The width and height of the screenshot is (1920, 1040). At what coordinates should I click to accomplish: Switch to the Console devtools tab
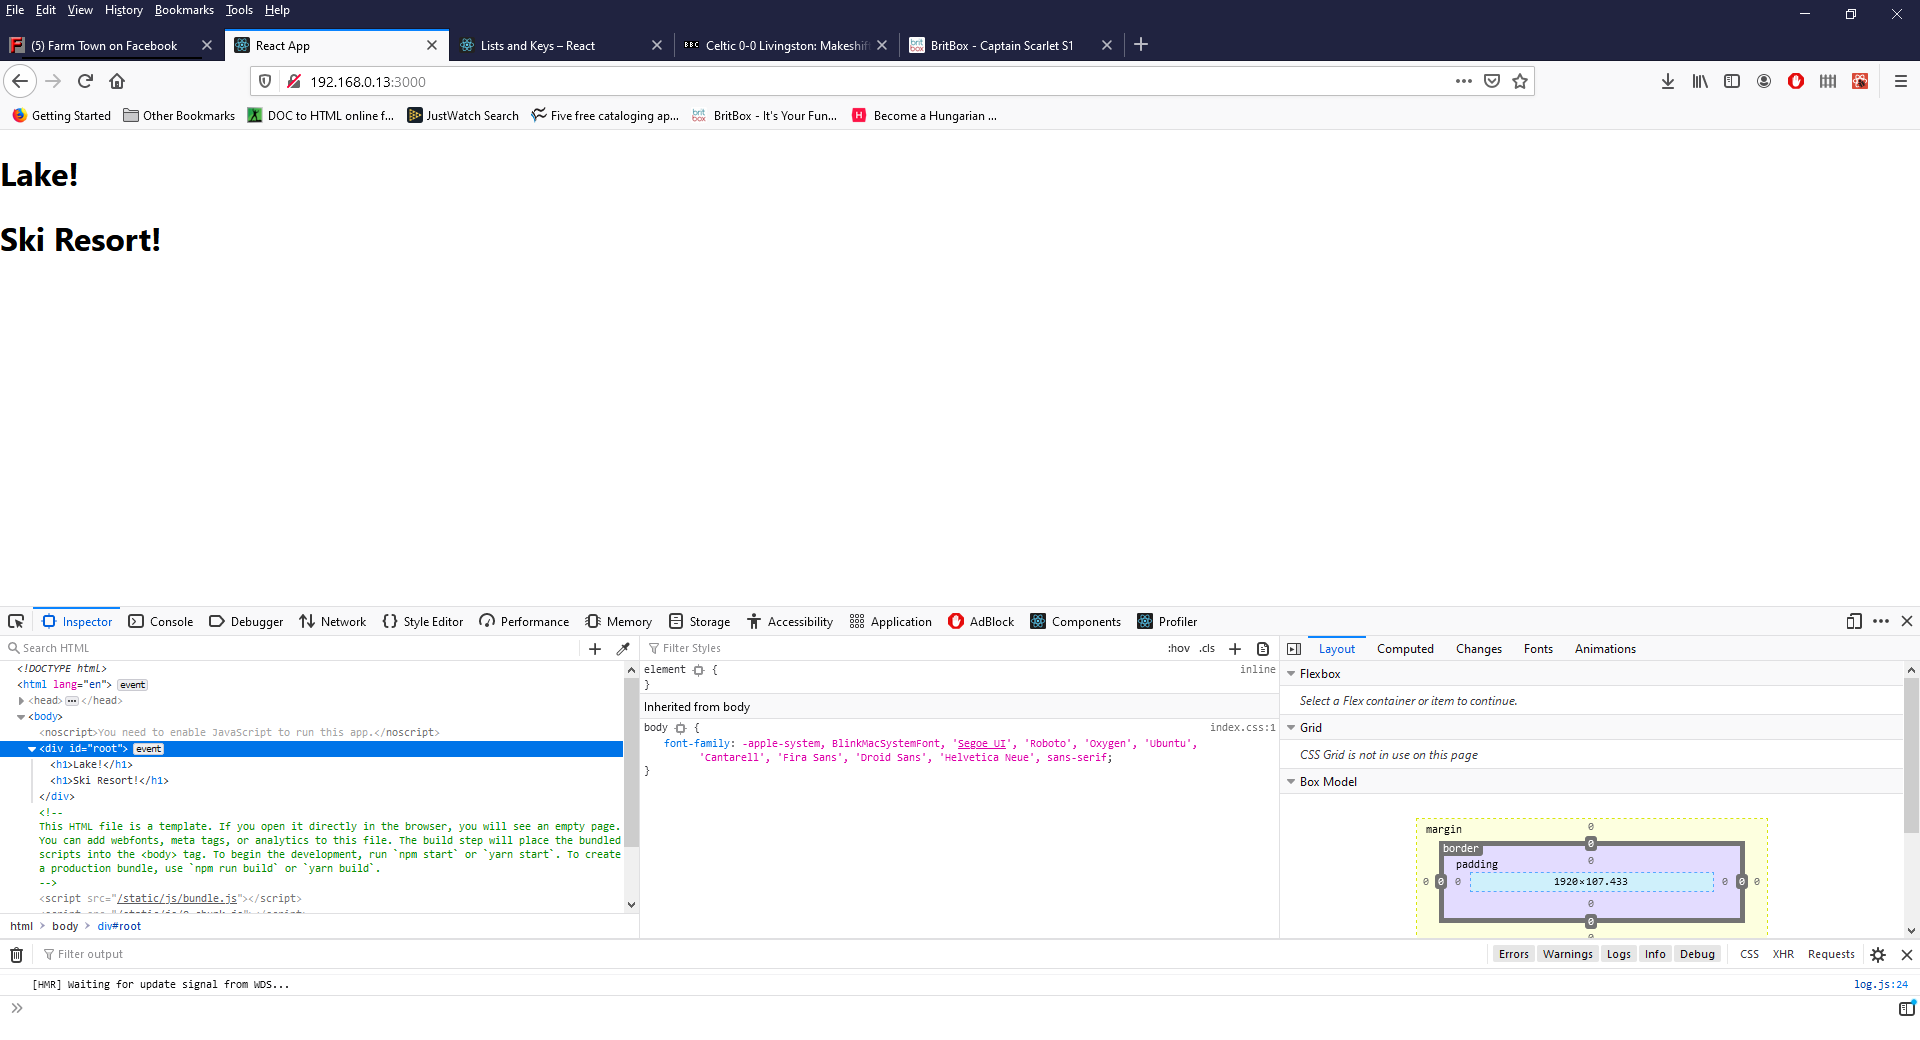tap(161, 621)
